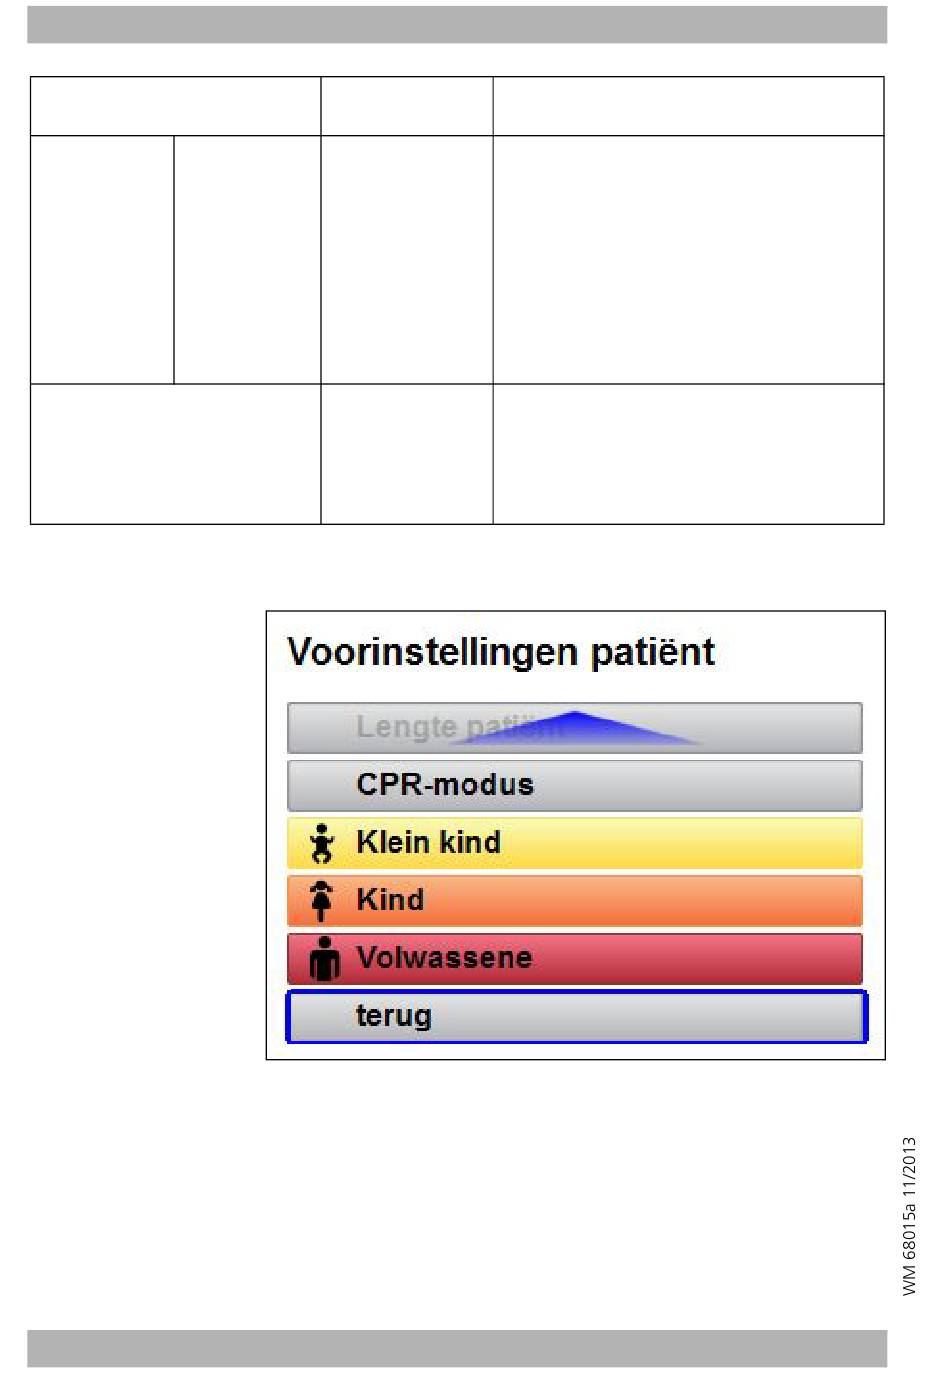Select the greyed Lengte patiënt entry
The image size is (950, 1381).
[574, 728]
